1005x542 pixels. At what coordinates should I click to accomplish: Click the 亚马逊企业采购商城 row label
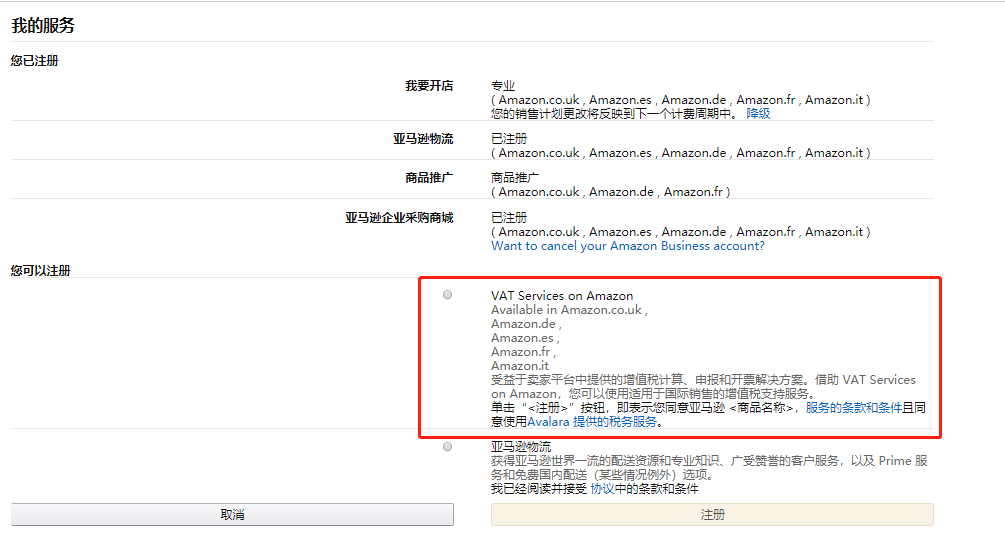pos(399,218)
